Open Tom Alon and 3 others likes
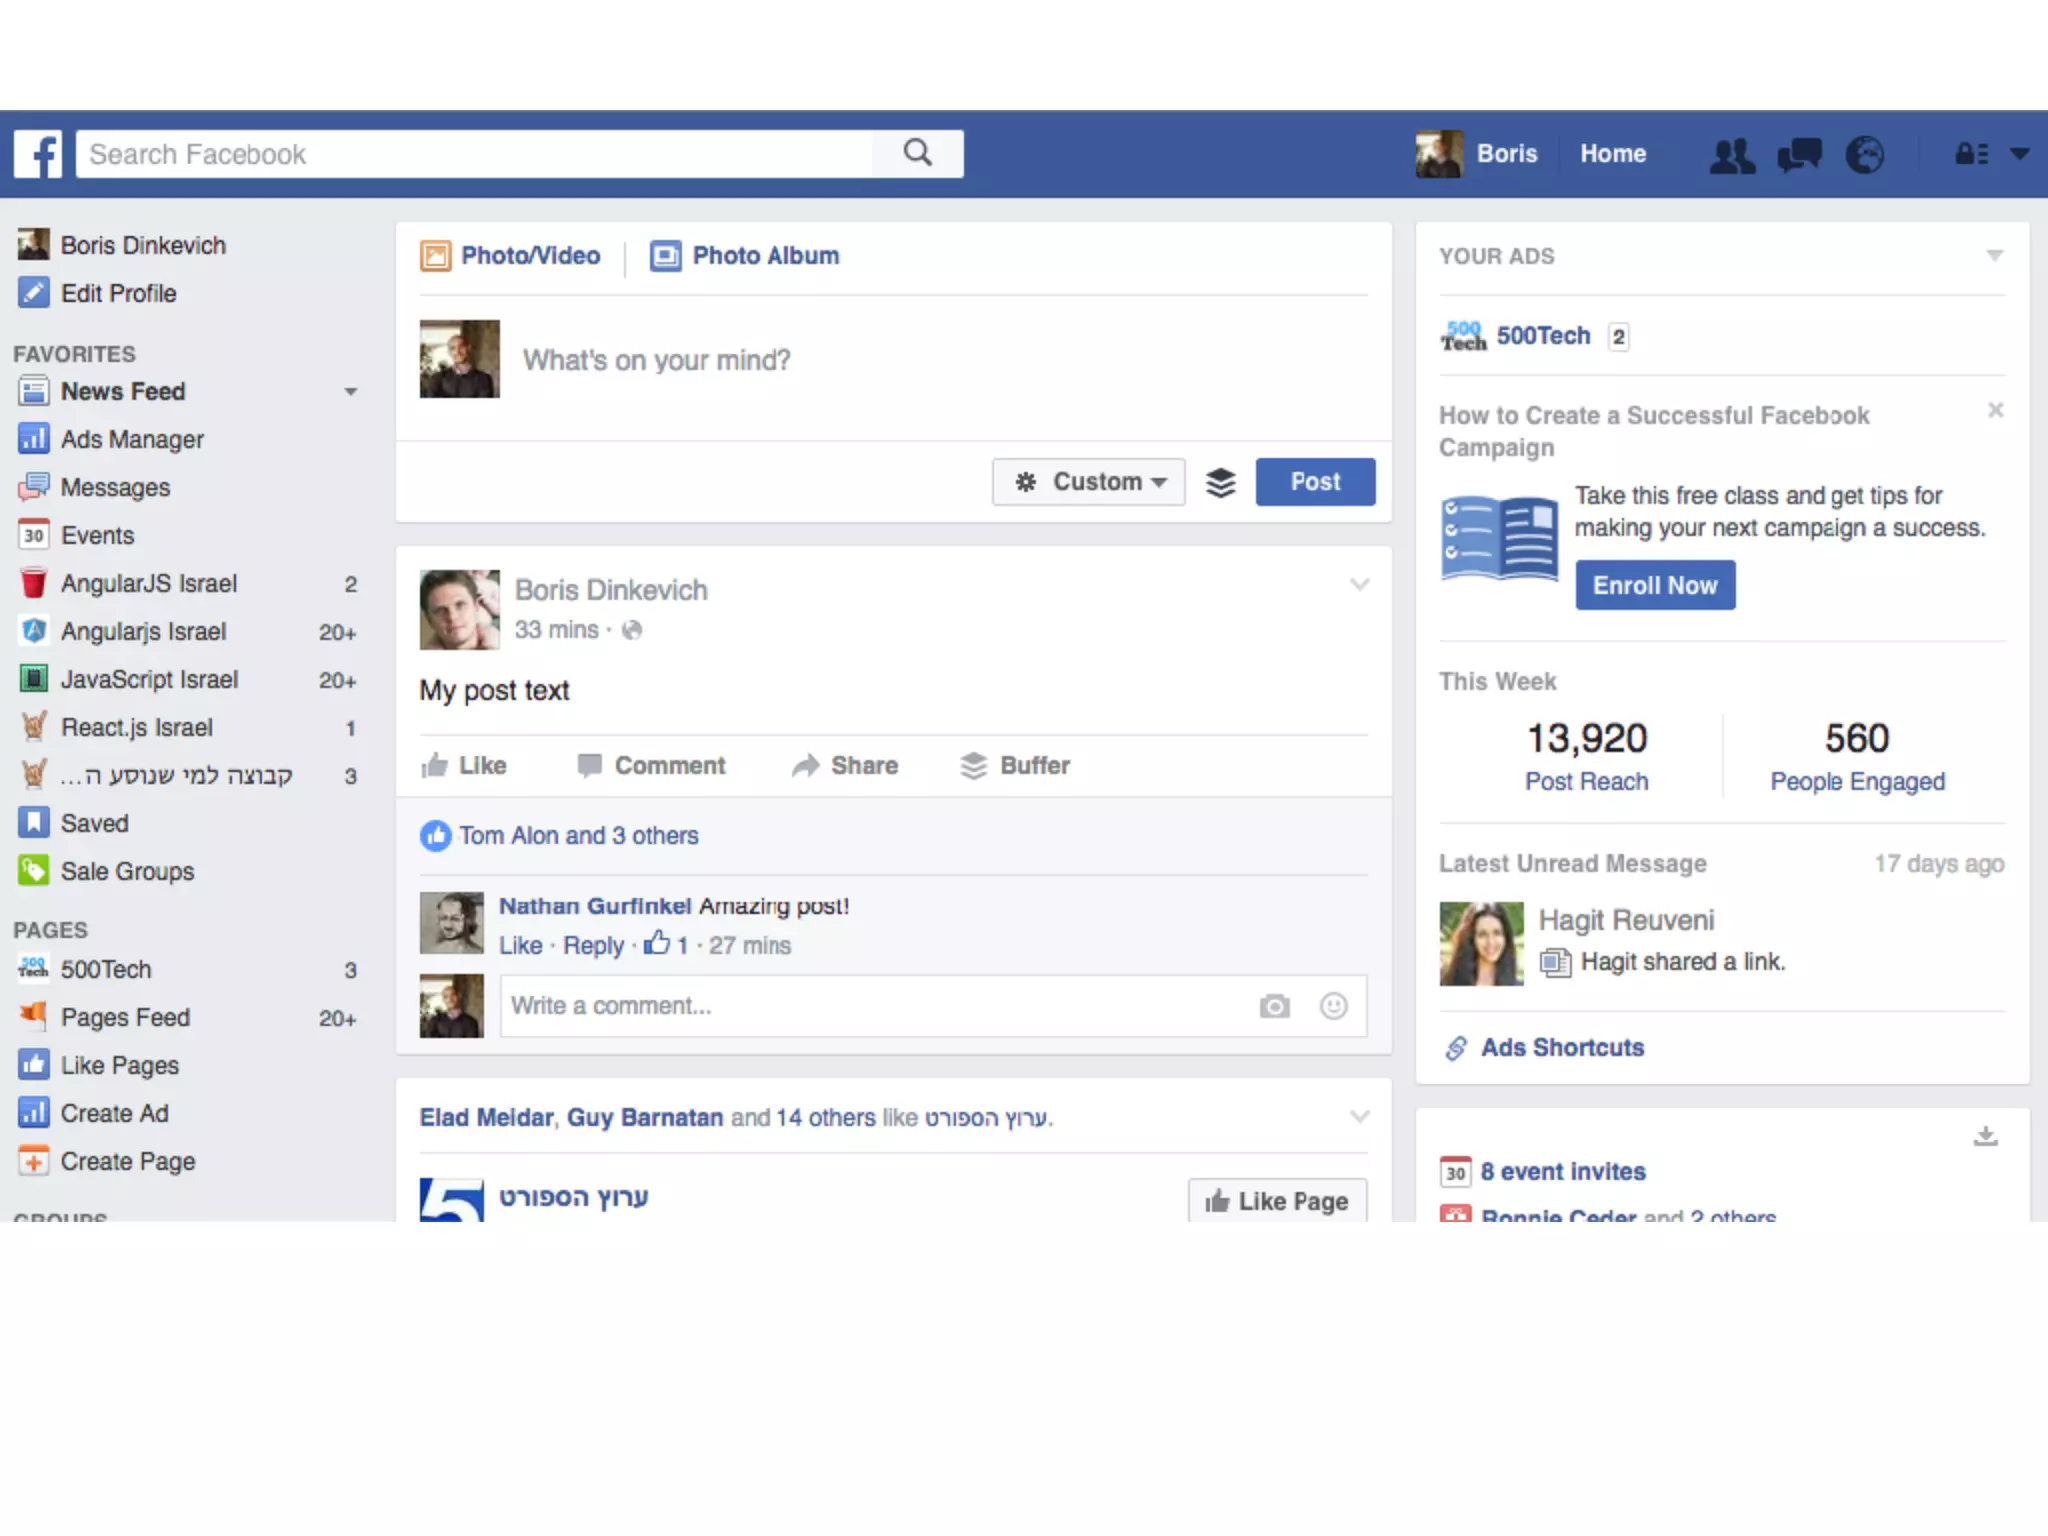The height and width of the screenshot is (1536, 2048). [579, 836]
